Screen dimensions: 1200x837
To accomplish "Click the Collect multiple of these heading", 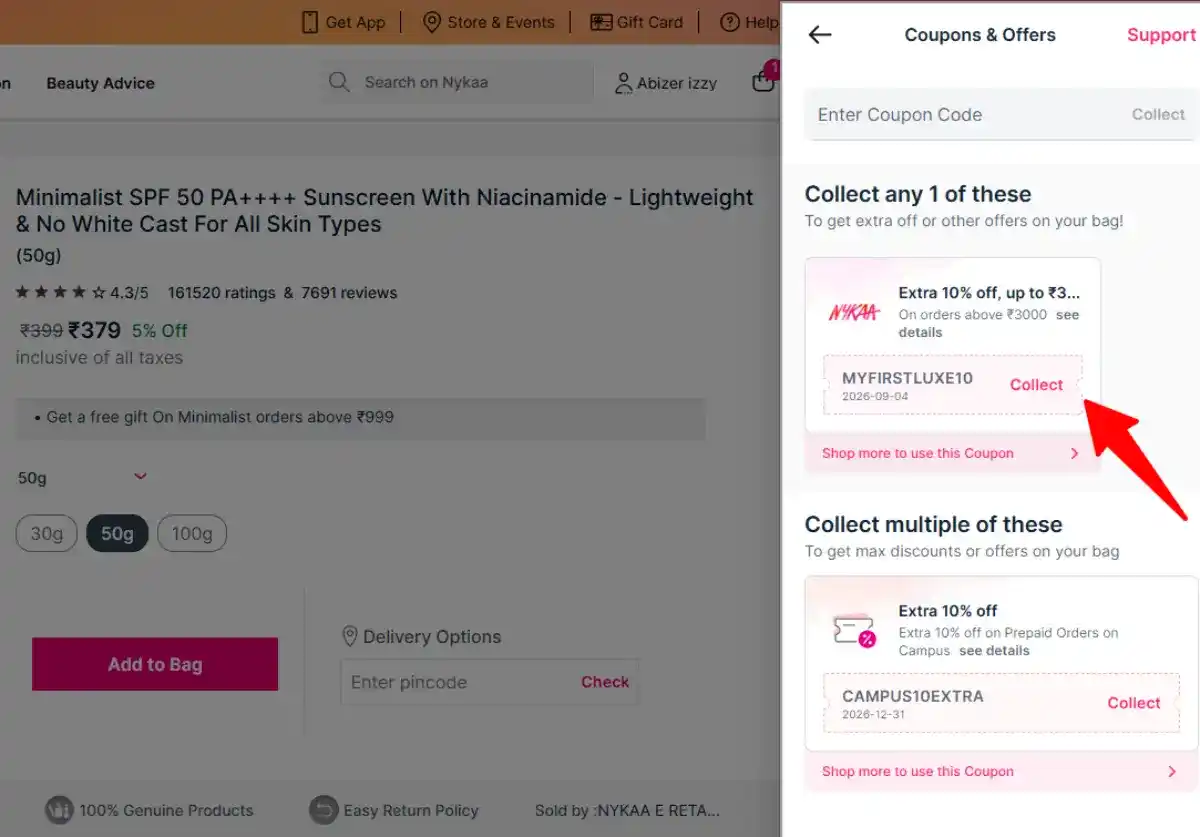I will click(934, 524).
